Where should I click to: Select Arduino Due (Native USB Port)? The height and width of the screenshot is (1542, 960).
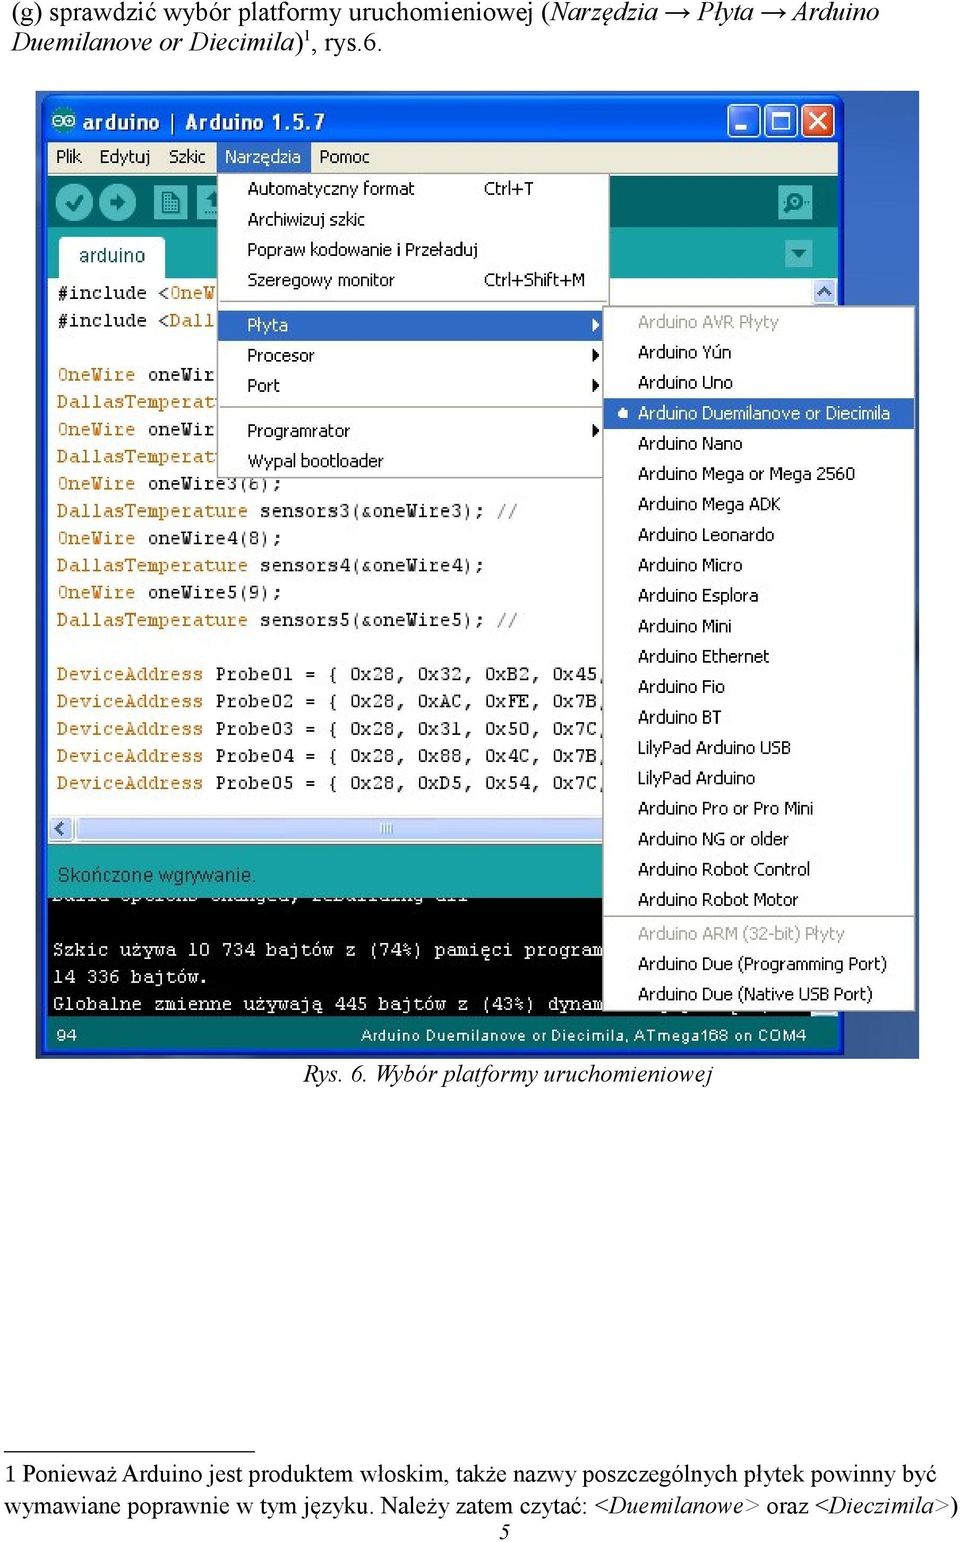(x=759, y=994)
